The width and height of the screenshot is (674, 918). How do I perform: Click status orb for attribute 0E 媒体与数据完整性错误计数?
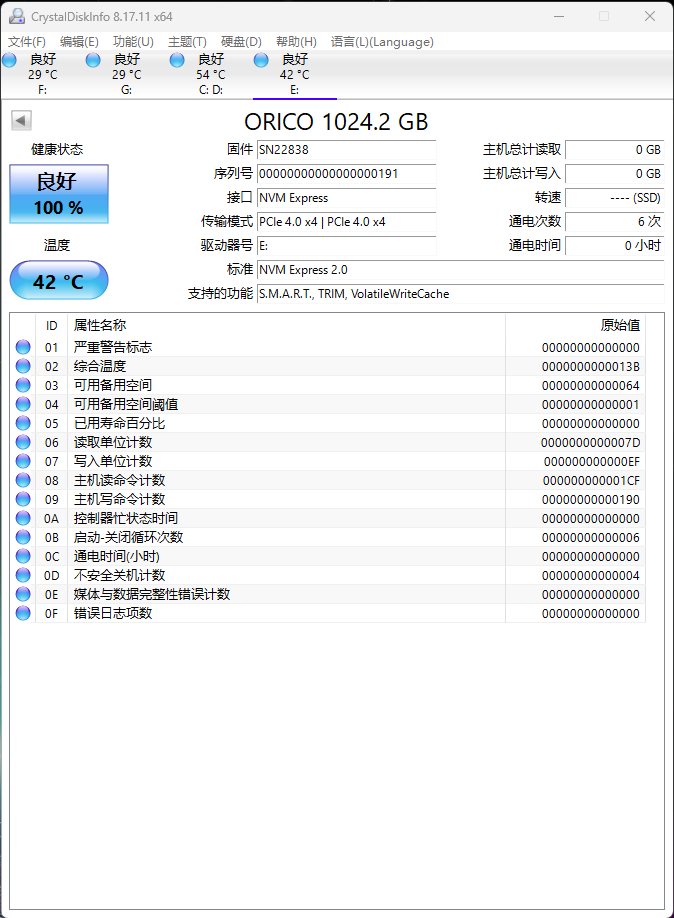[23, 594]
